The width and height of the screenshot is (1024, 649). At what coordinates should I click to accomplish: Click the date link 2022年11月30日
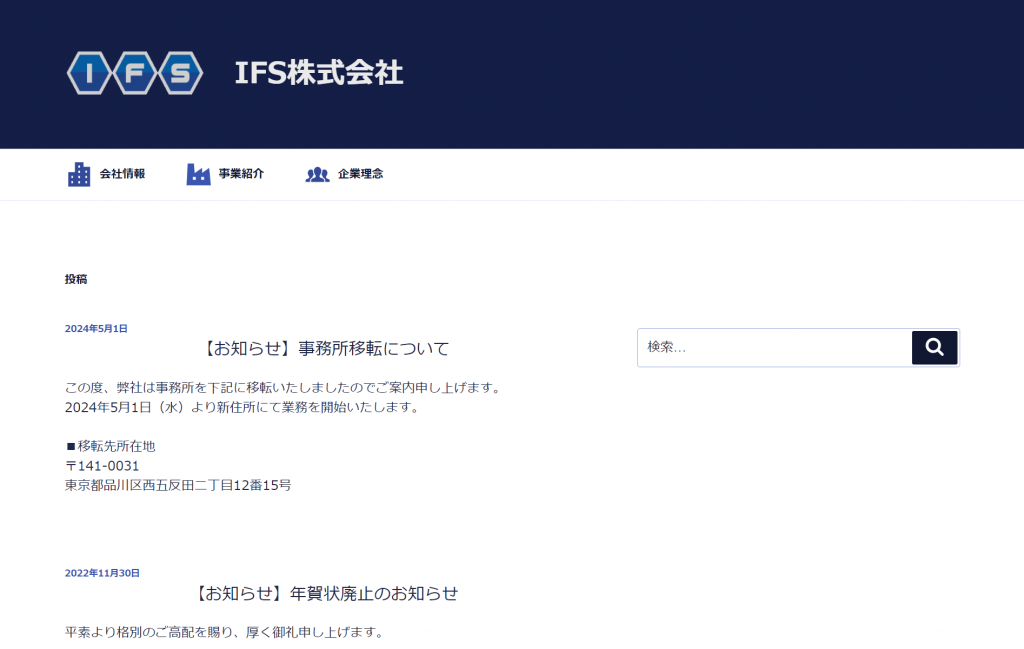pyautogui.click(x=99, y=573)
